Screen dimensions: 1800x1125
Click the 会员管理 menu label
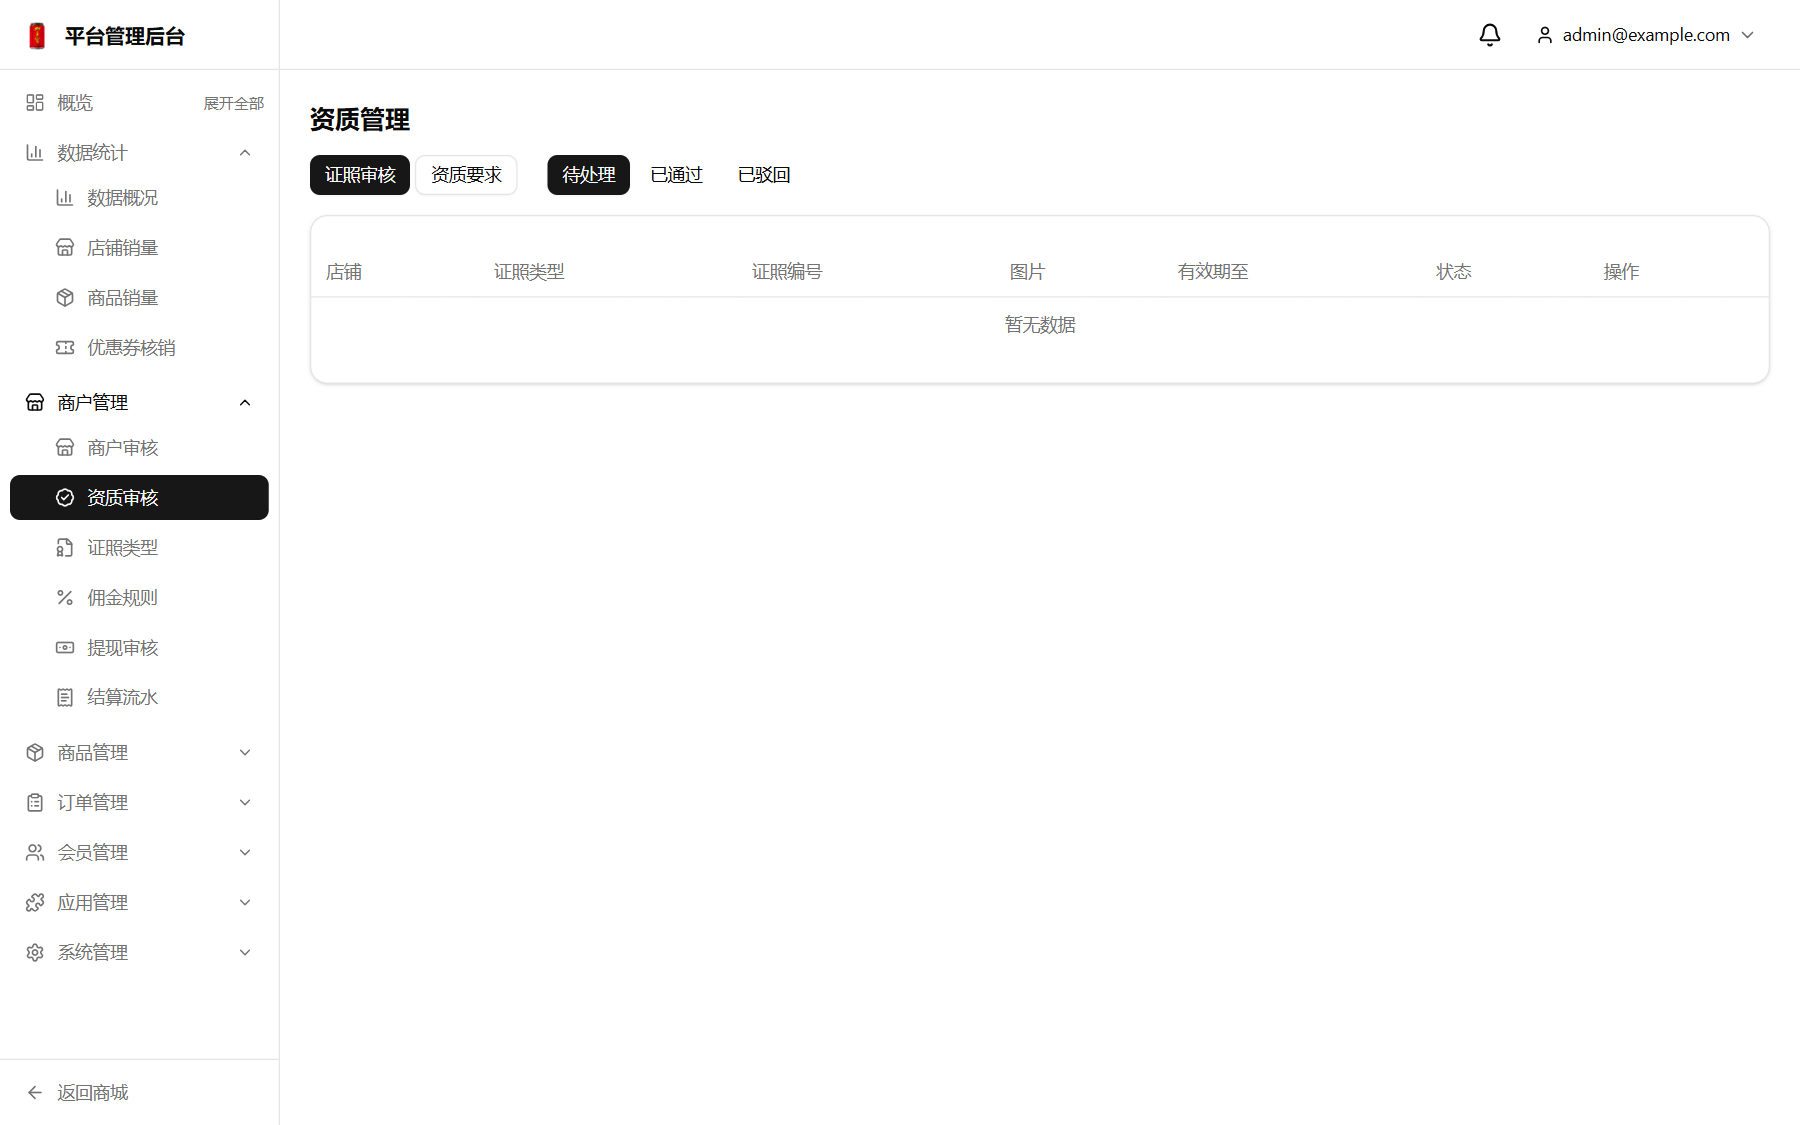click(x=93, y=852)
